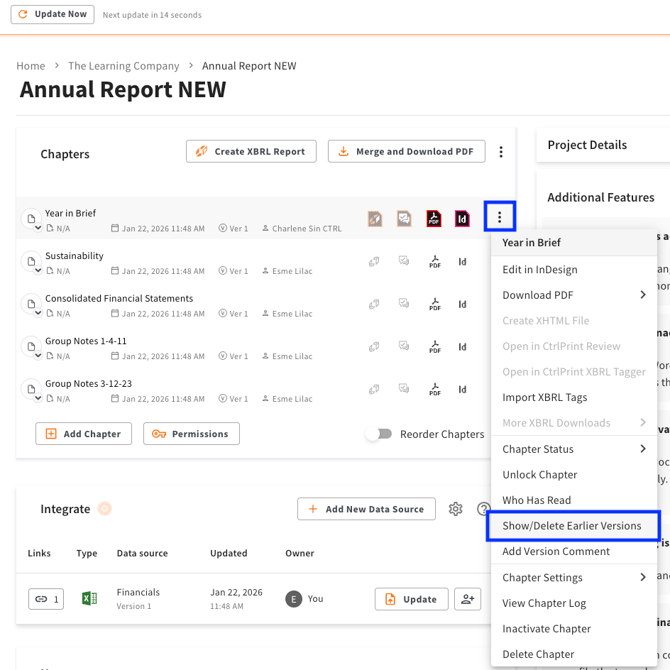Click the Sustainability chapter PDF icon
670x670 pixels.
(434, 262)
